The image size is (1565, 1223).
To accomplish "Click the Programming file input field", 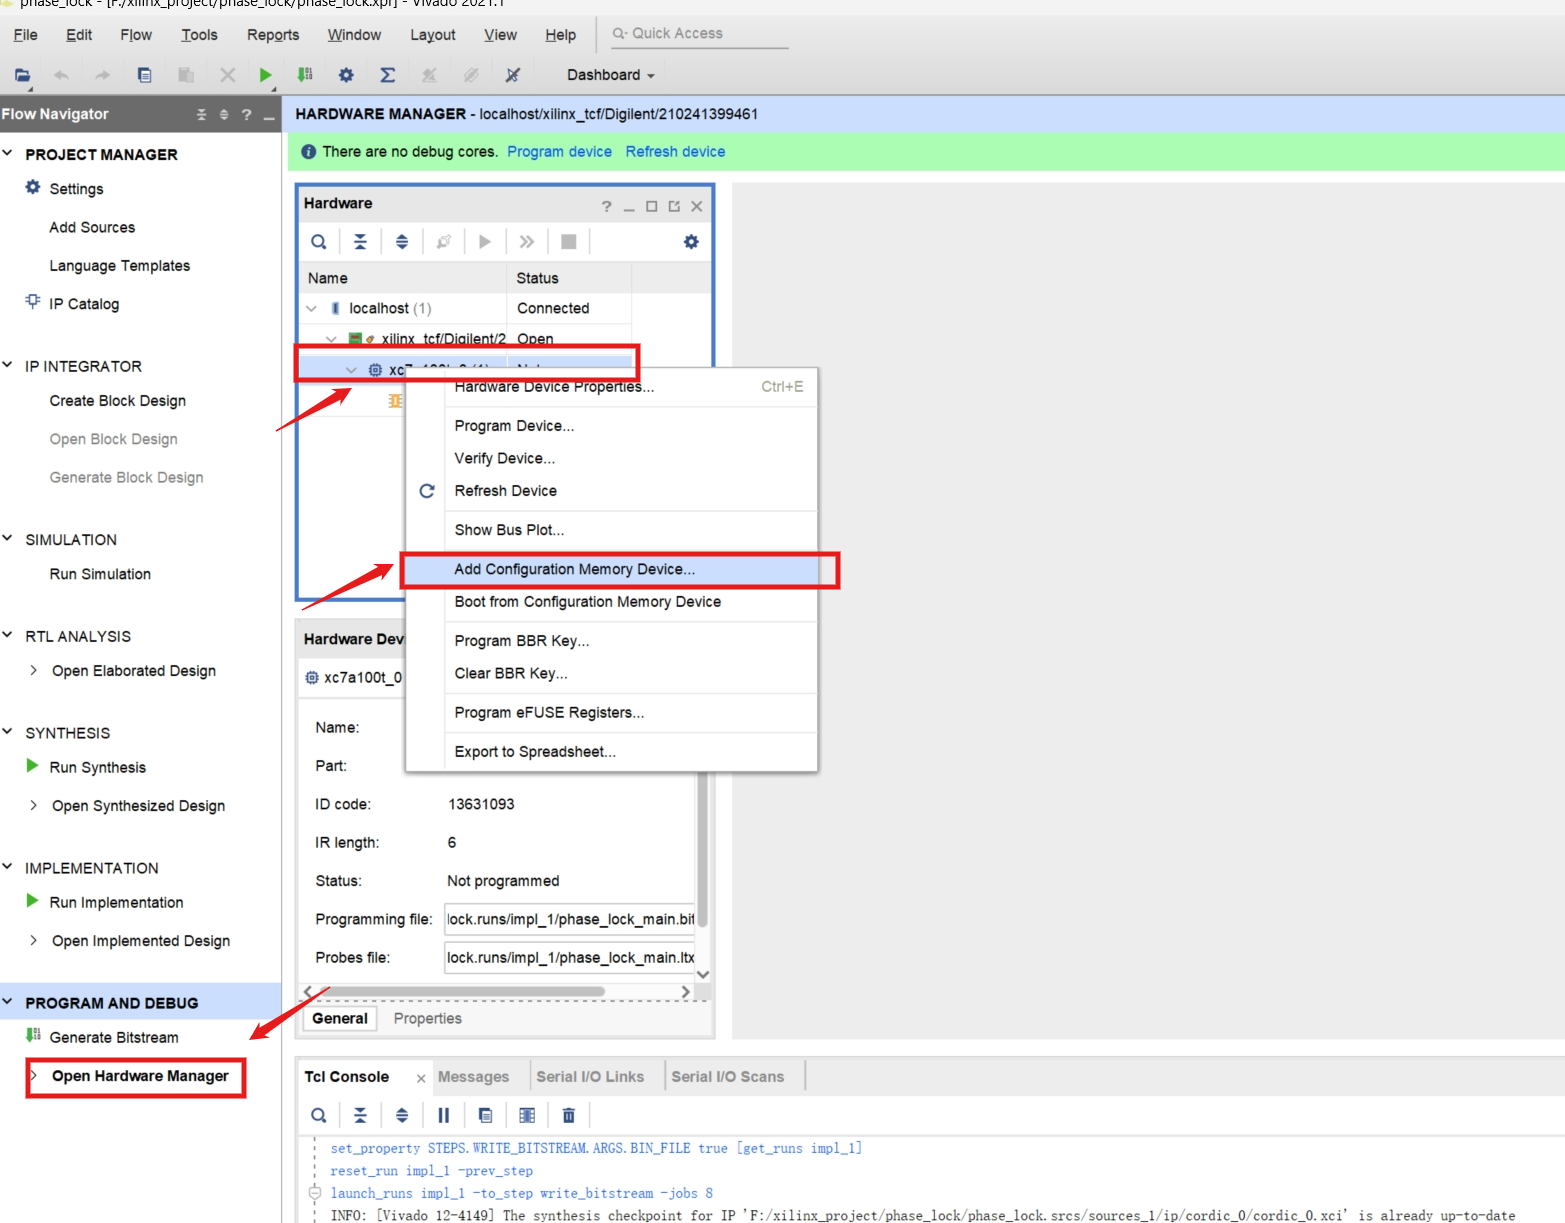I will (570, 920).
